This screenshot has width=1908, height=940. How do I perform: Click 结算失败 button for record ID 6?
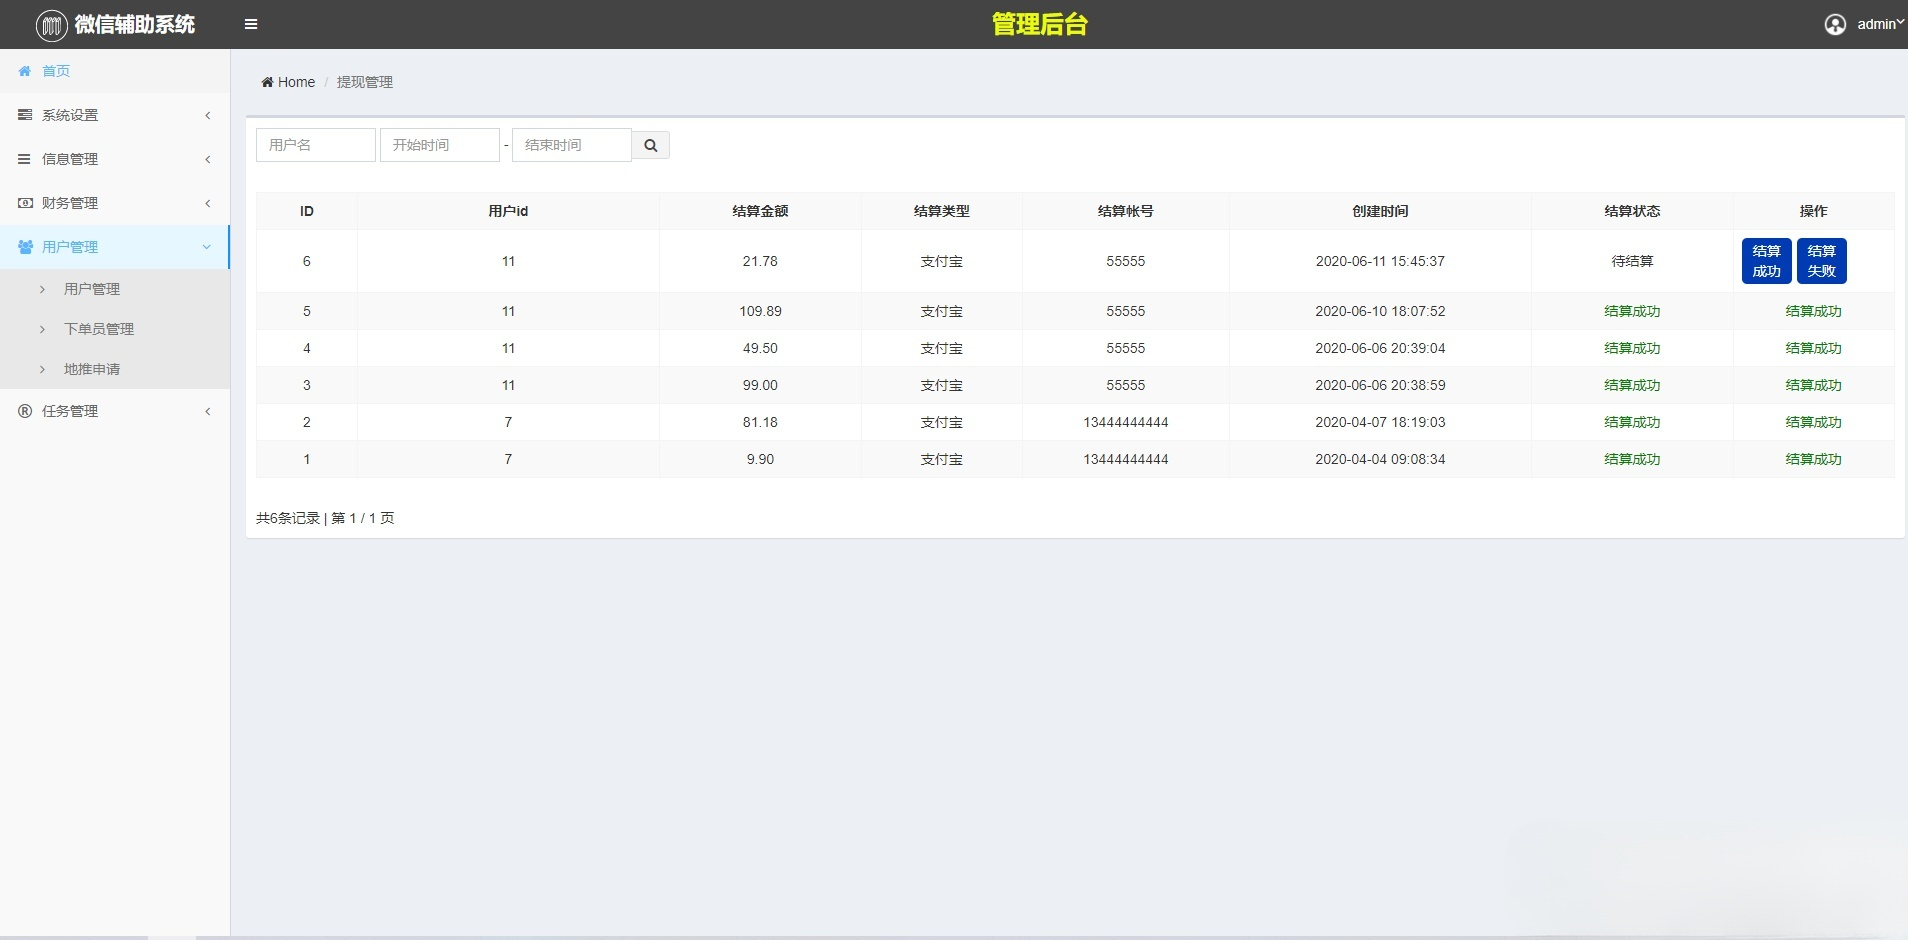click(1821, 260)
